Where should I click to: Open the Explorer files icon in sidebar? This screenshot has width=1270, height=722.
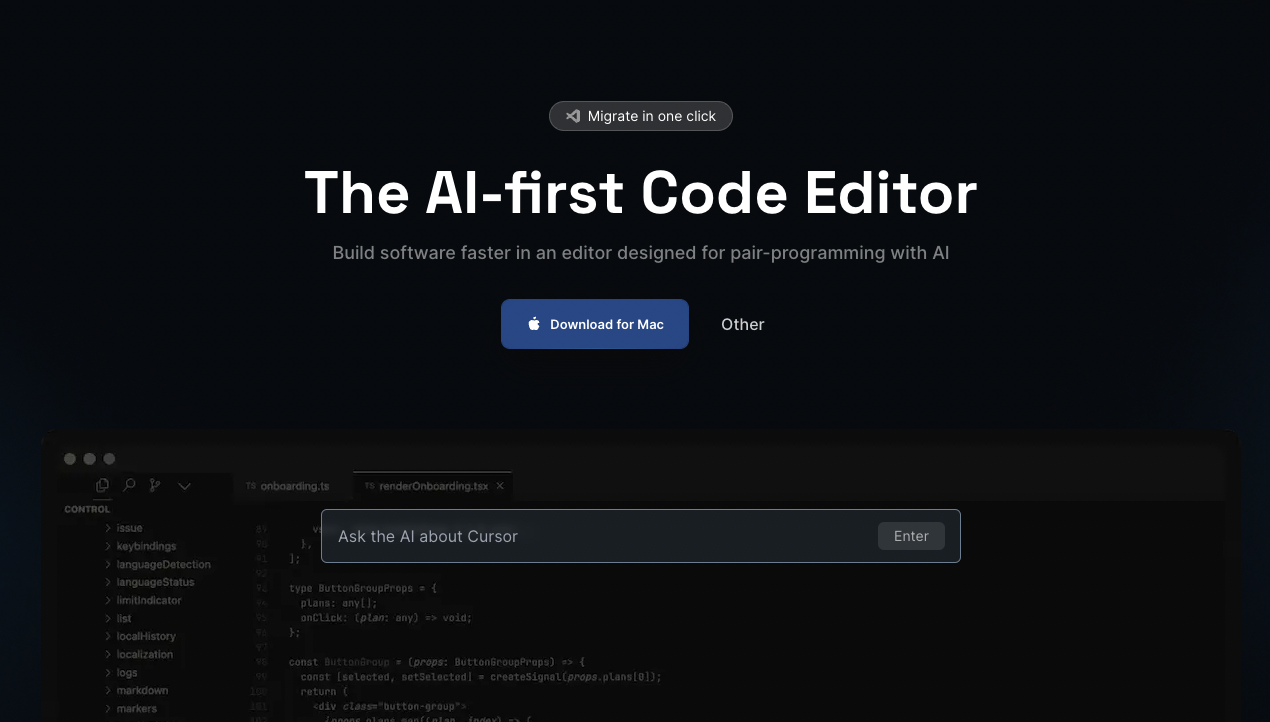click(x=102, y=485)
